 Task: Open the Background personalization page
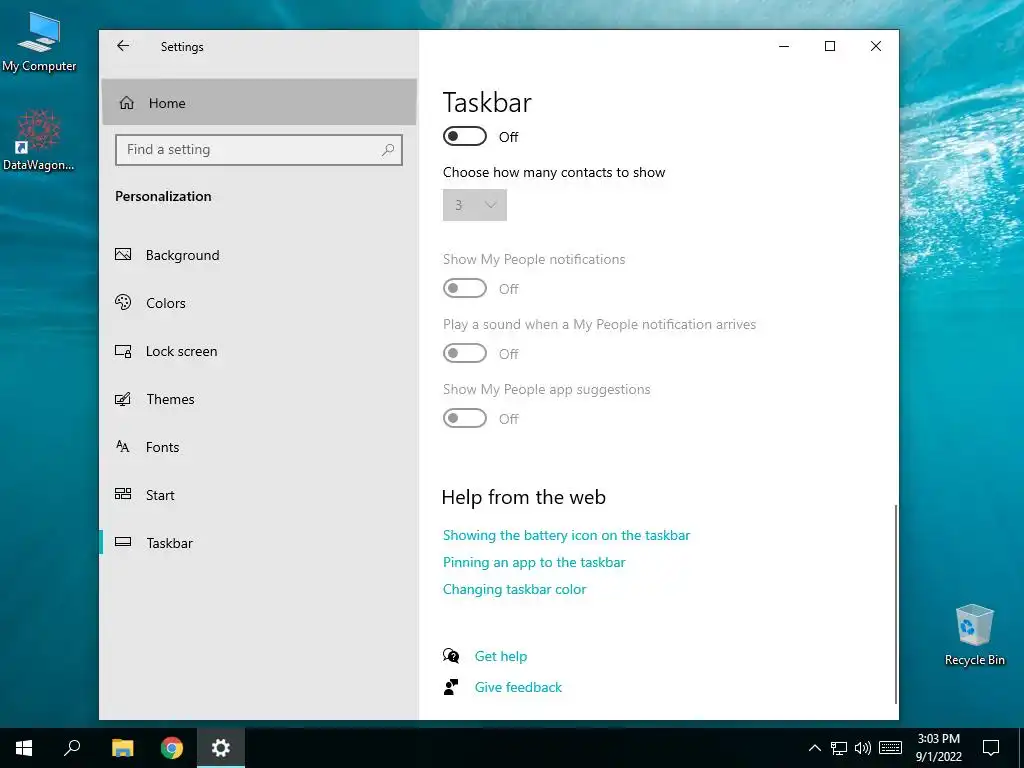tap(259, 255)
